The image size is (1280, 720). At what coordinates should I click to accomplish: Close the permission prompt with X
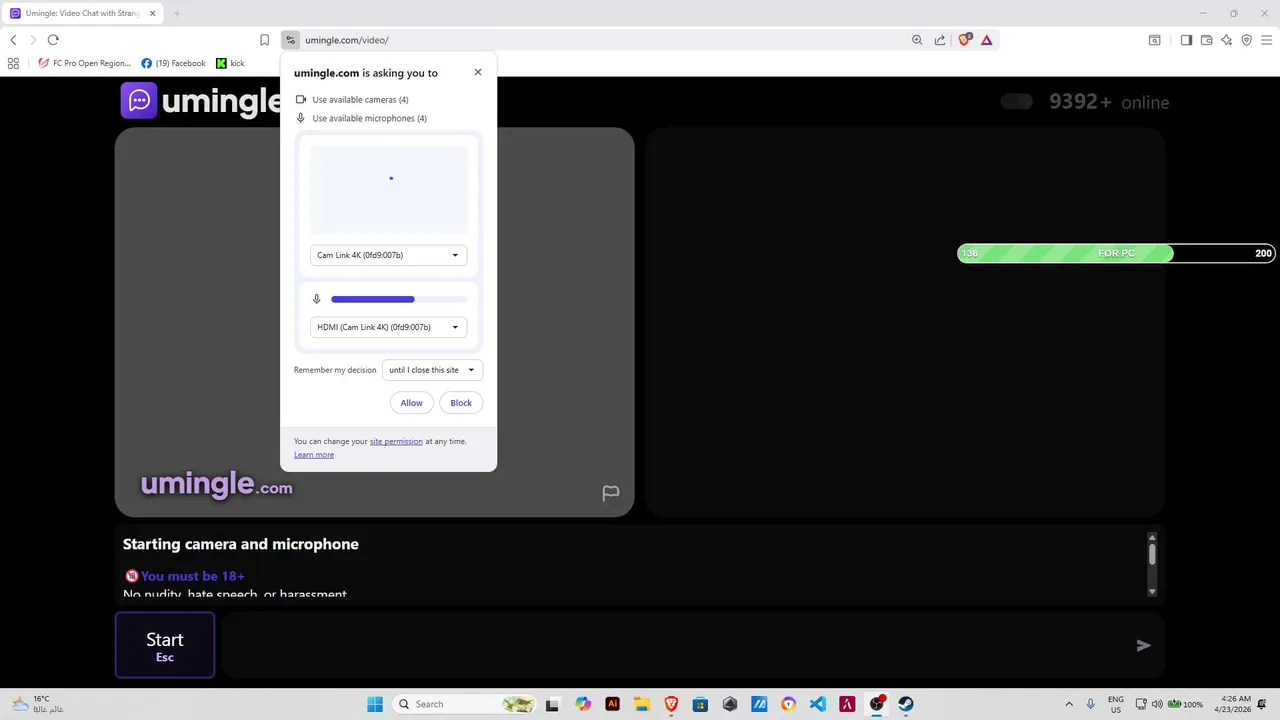pyautogui.click(x=478, y=72)
